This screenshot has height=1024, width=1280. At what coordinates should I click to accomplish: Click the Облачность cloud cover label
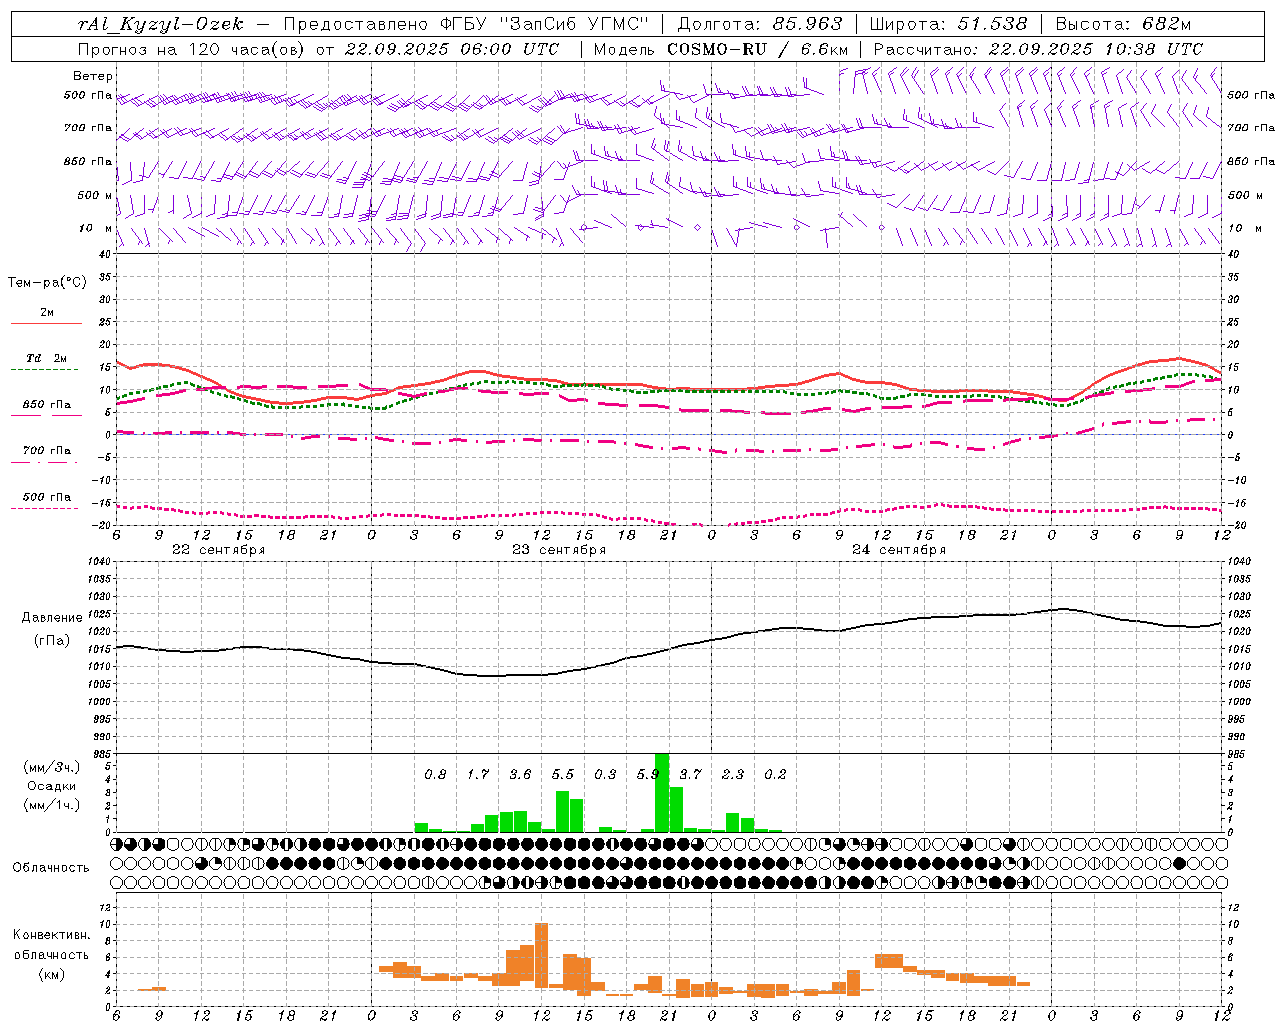coord(51,868)
